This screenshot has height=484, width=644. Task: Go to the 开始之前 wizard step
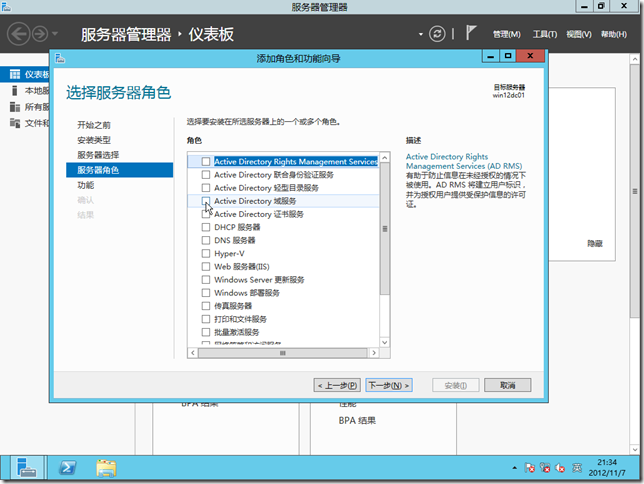point(94,125)
